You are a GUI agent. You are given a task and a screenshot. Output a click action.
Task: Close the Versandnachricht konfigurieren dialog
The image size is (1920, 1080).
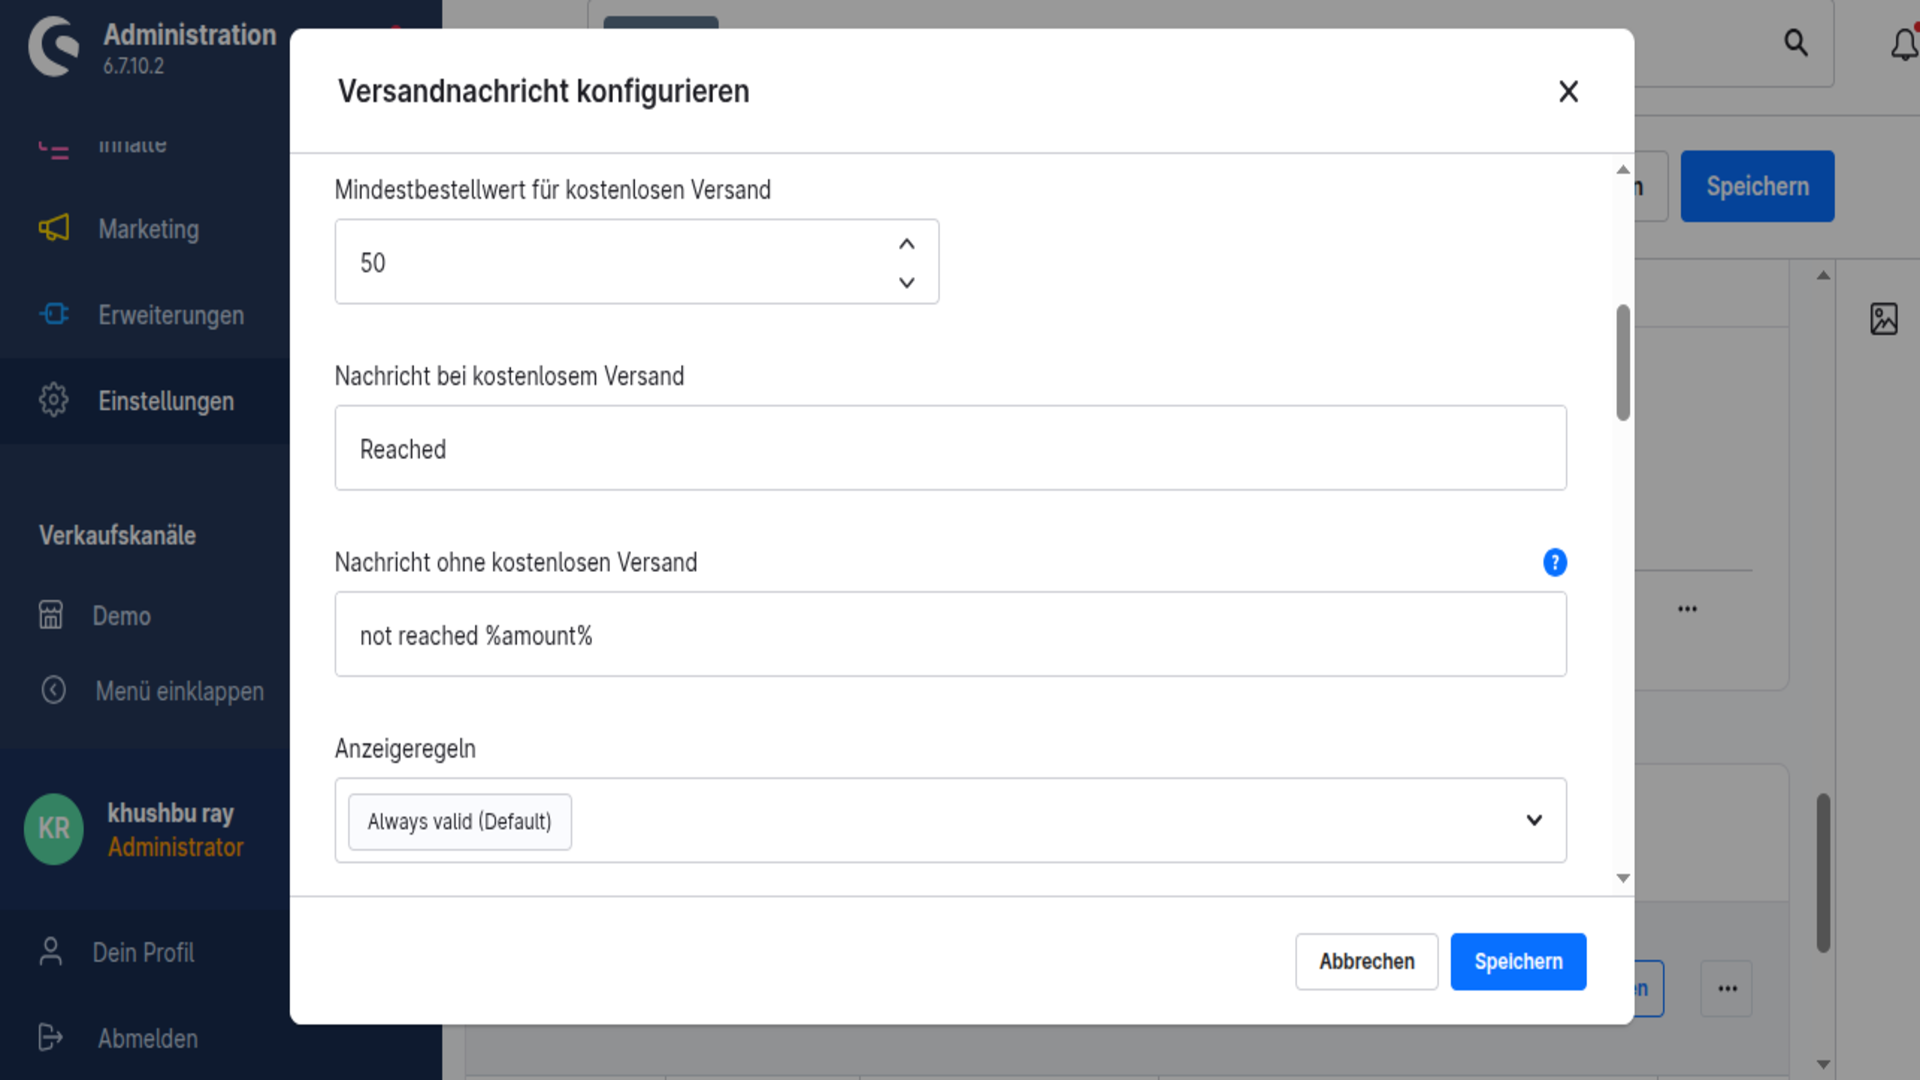pos(1568,92)
